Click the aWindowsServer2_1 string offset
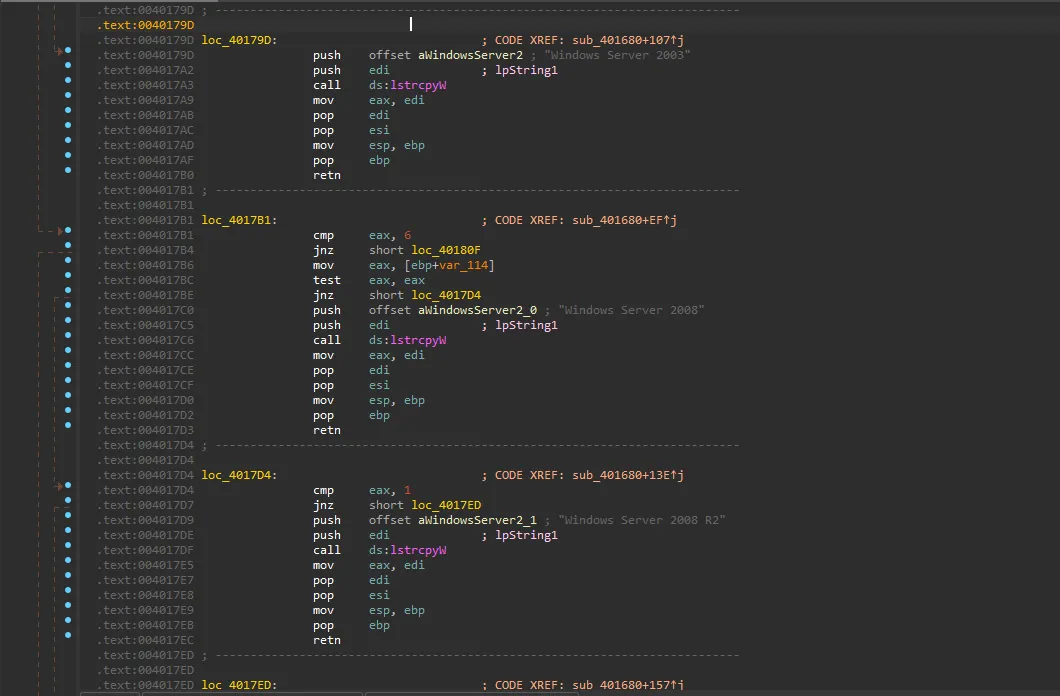 tap(478, 520)
